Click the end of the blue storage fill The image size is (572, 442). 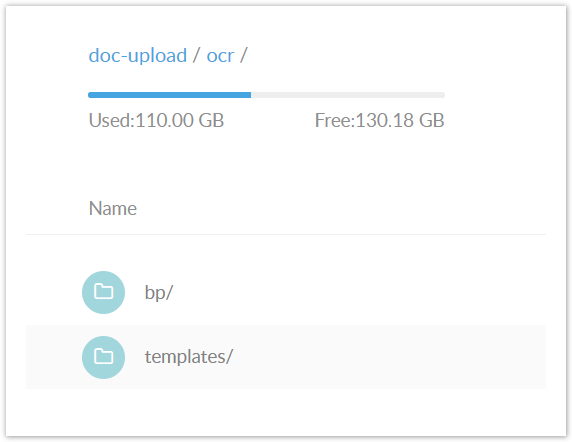click(250, 95)
